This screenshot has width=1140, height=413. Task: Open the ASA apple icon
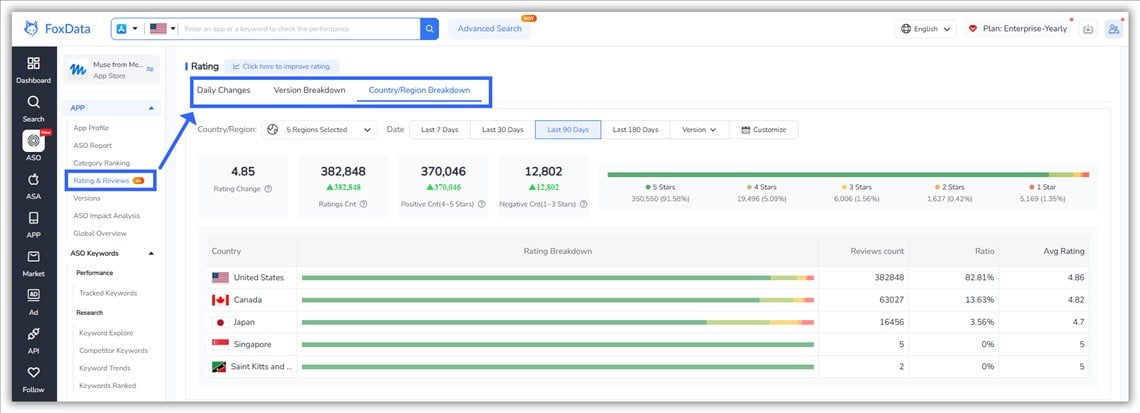pyautogui.click(x=33, y=180)
